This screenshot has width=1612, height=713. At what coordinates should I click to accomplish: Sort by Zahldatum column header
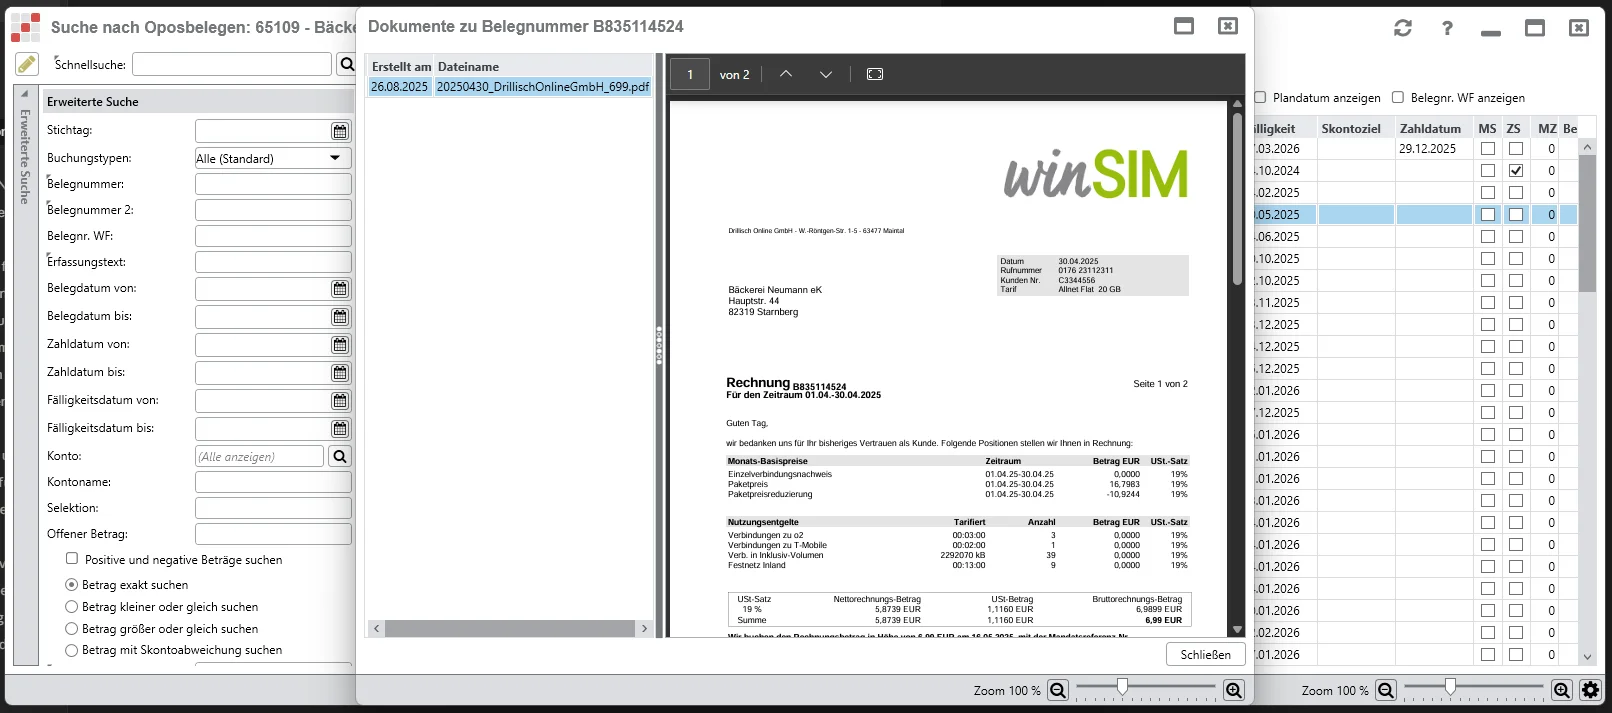point(1434,129)
